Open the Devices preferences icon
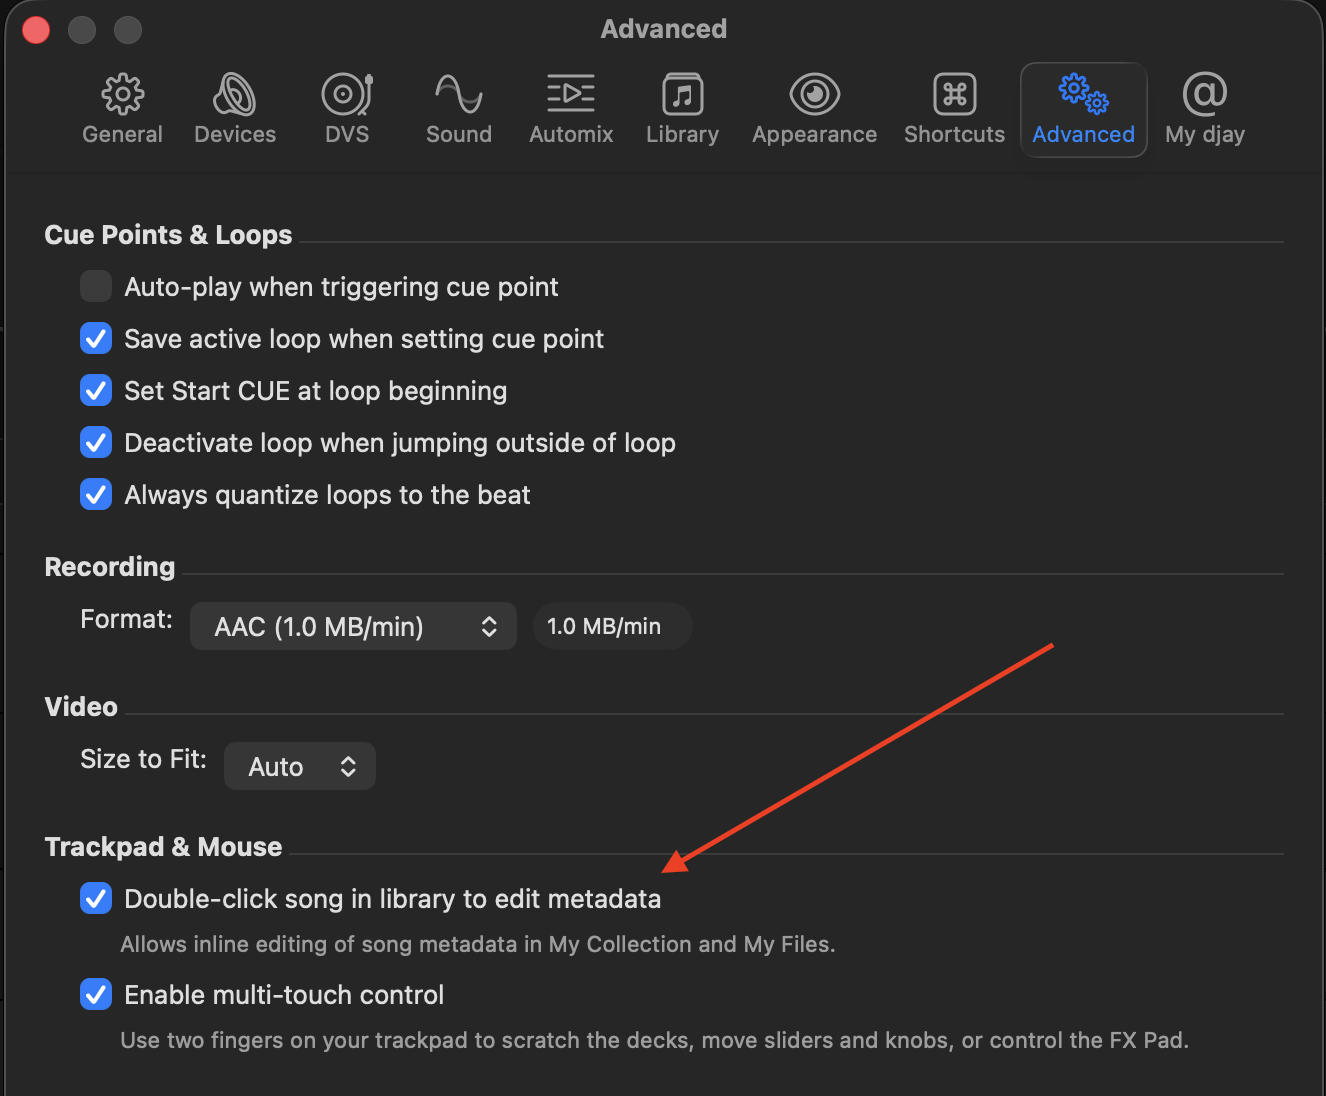 point(235,95)
